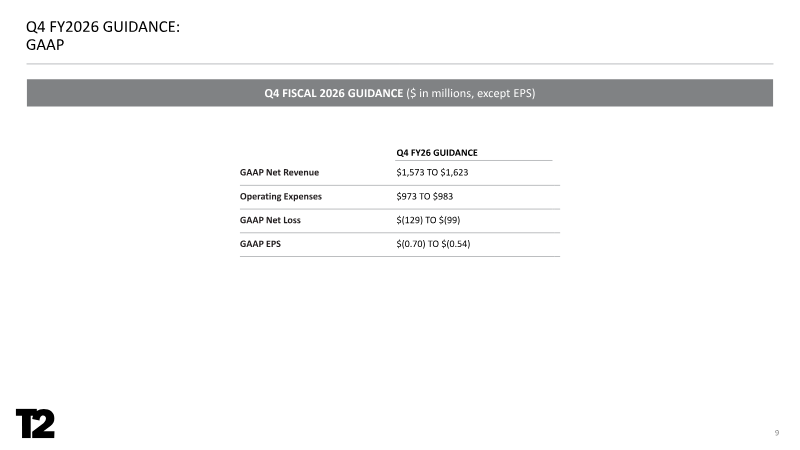800x450 pixels.
Task: Select the "Q4 FY2026 GUIDANCE:" title line
Action: coord(103,27)
